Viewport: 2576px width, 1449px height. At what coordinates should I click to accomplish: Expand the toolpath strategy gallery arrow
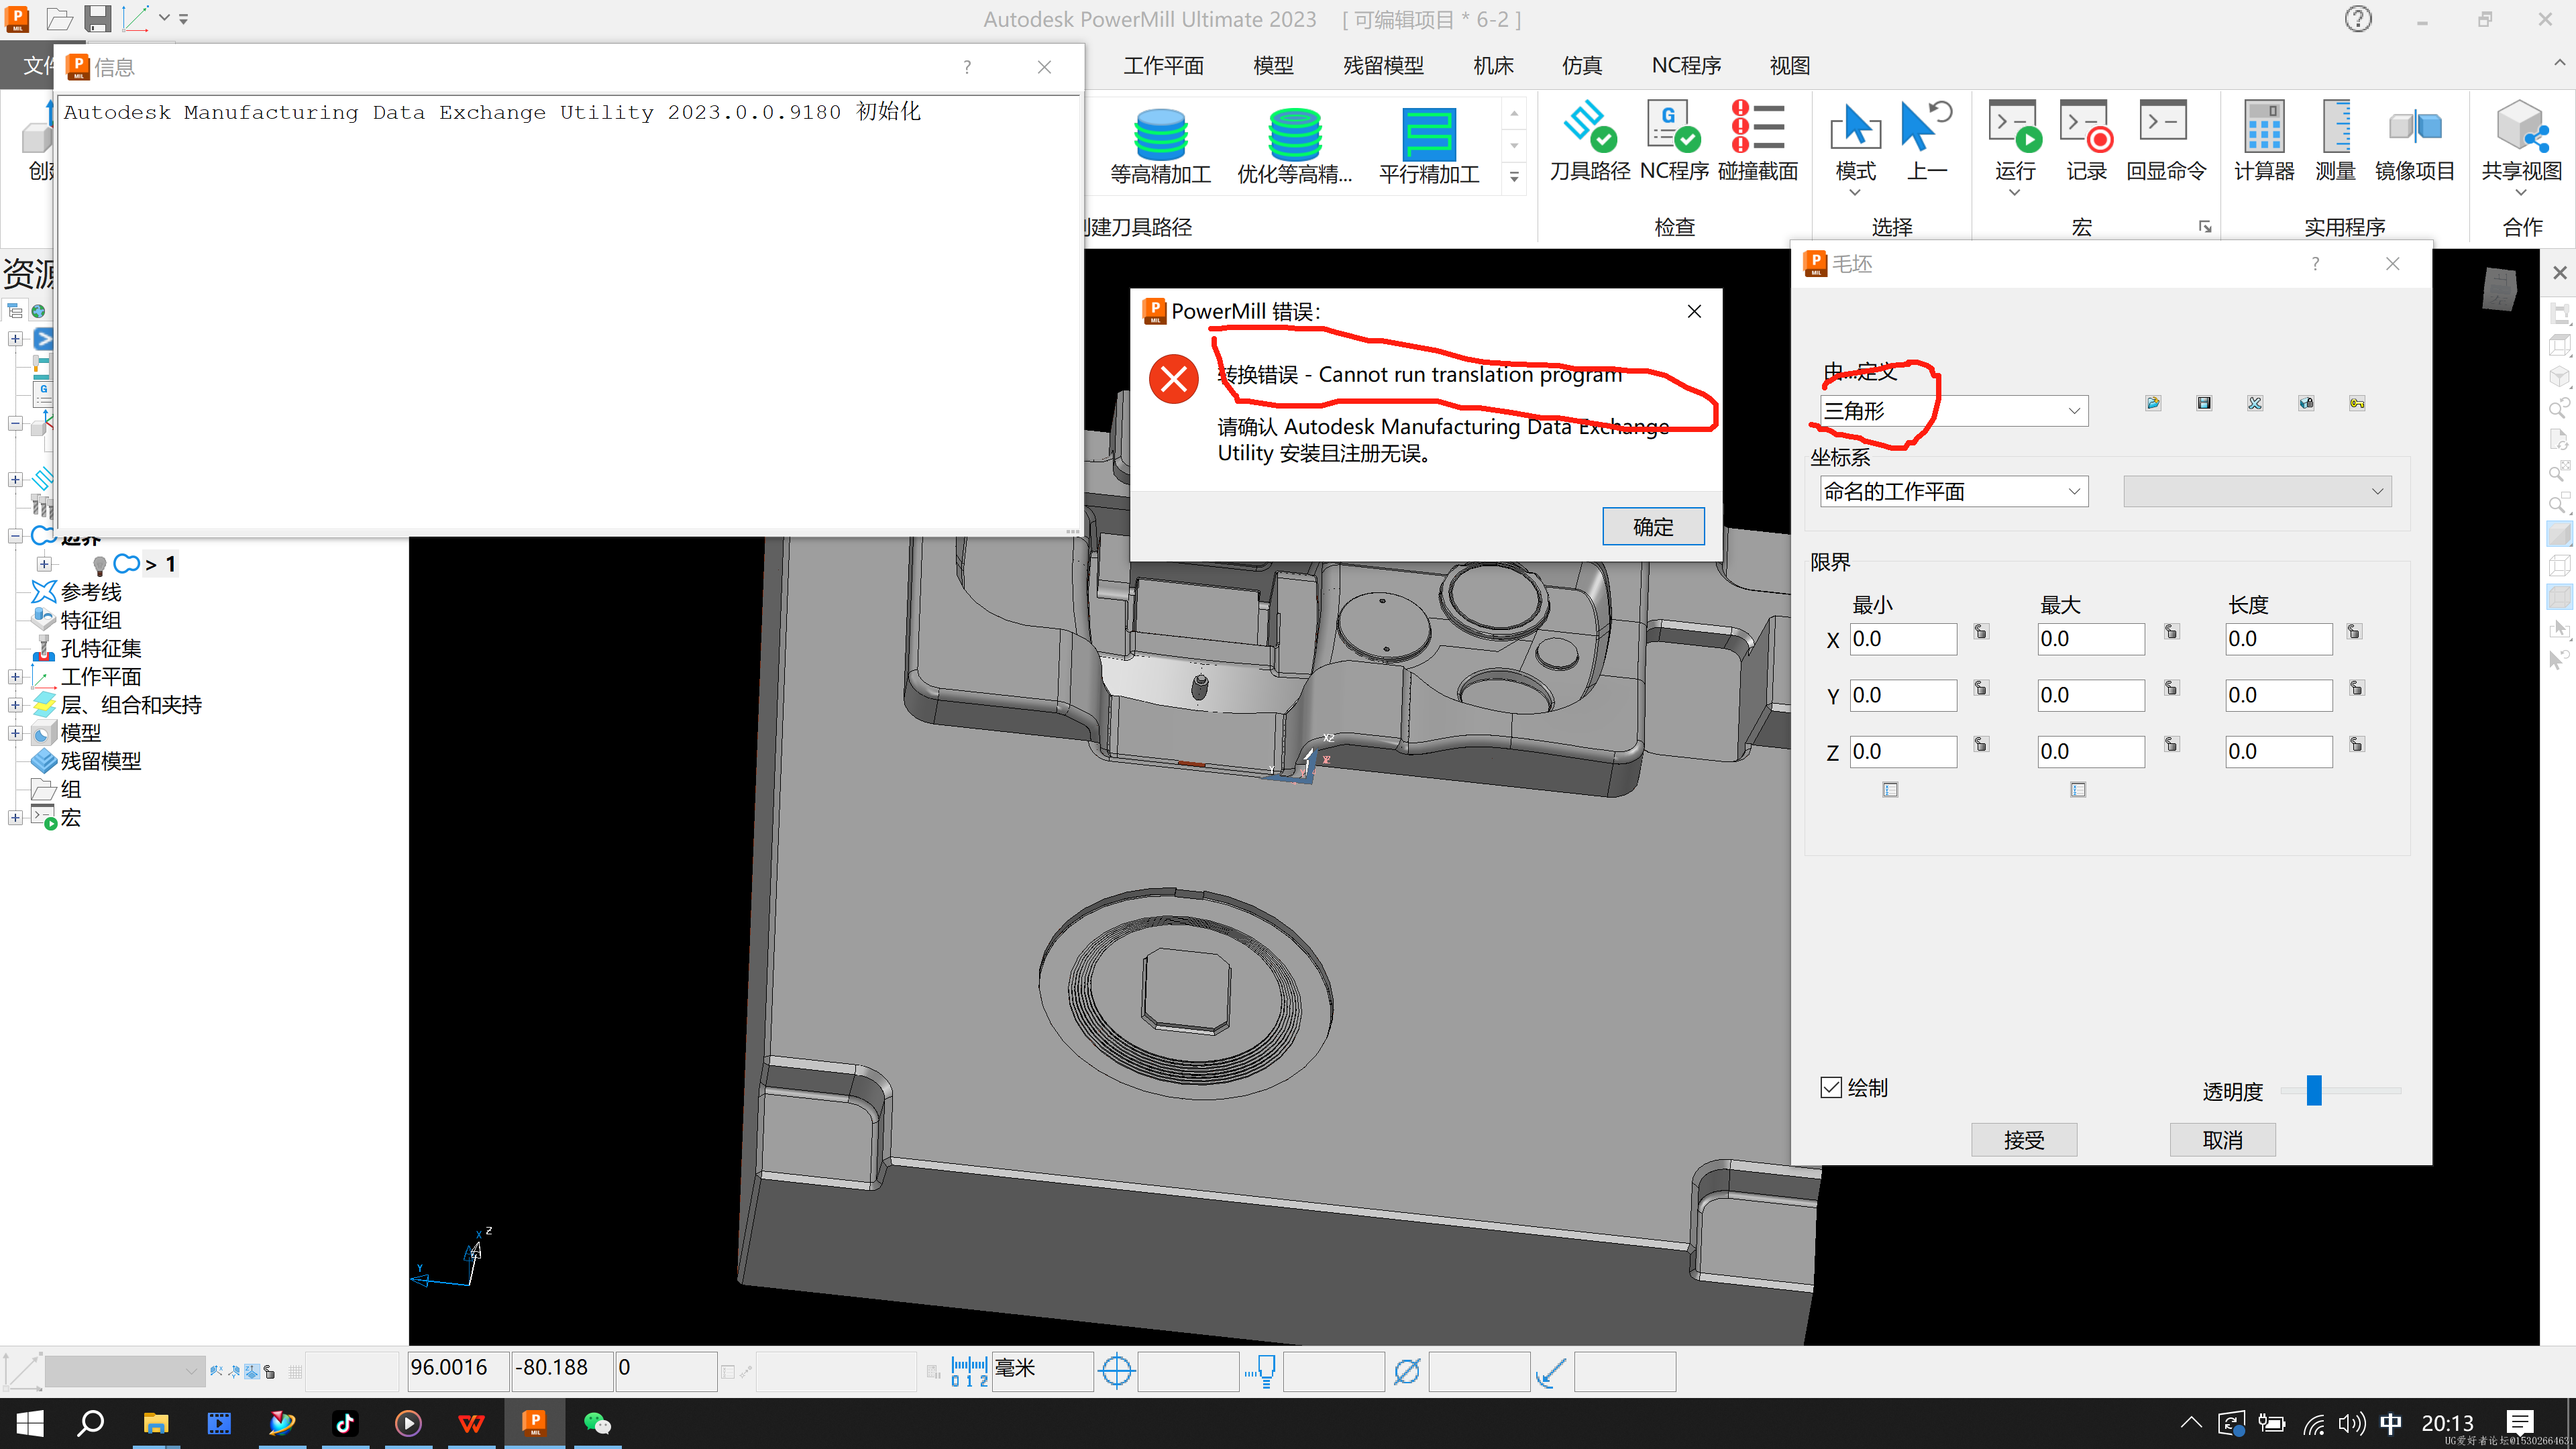pyautogui.click(x=1514, y=177)
